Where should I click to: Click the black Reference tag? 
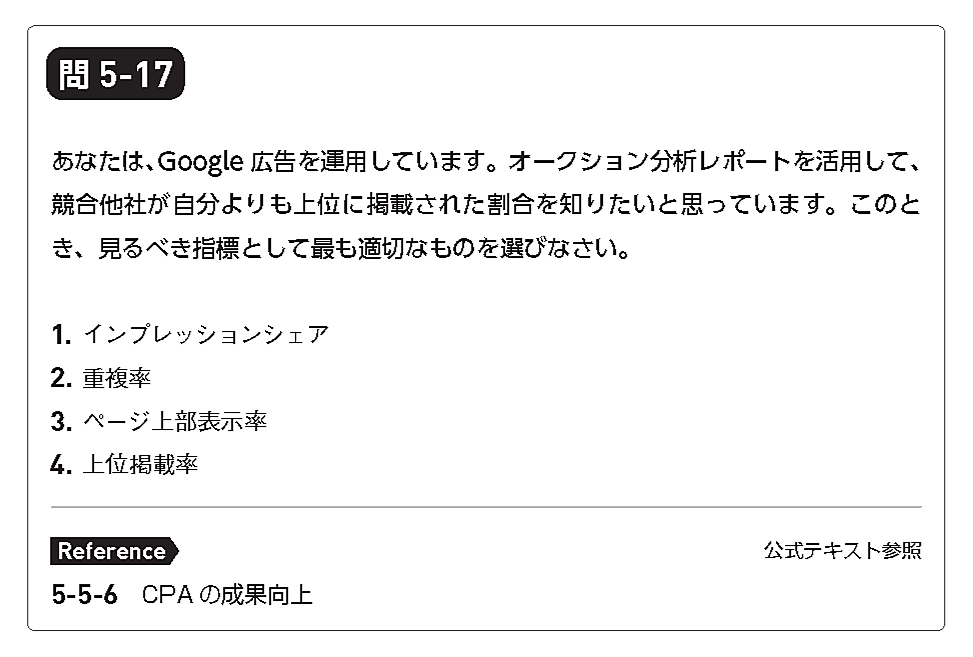pos(113,551)
